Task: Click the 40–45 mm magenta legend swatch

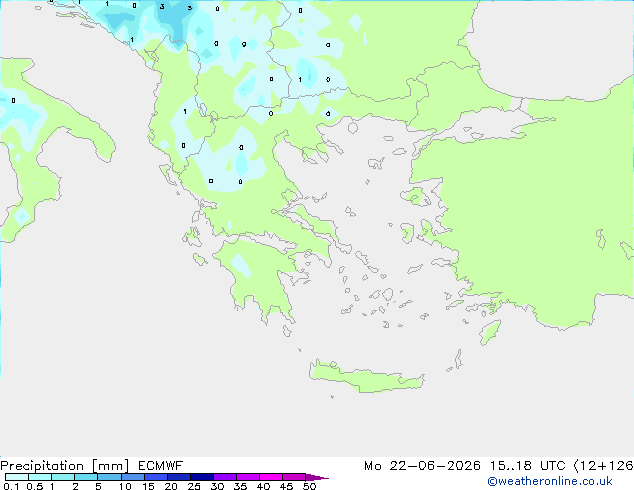Action: pos(271,477)
